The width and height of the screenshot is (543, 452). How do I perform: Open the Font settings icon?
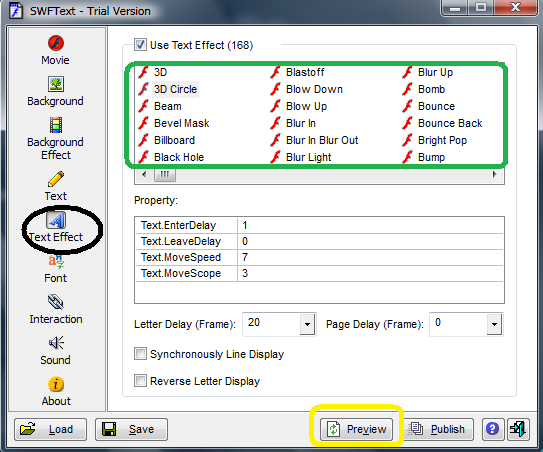[x=56, y=261]
